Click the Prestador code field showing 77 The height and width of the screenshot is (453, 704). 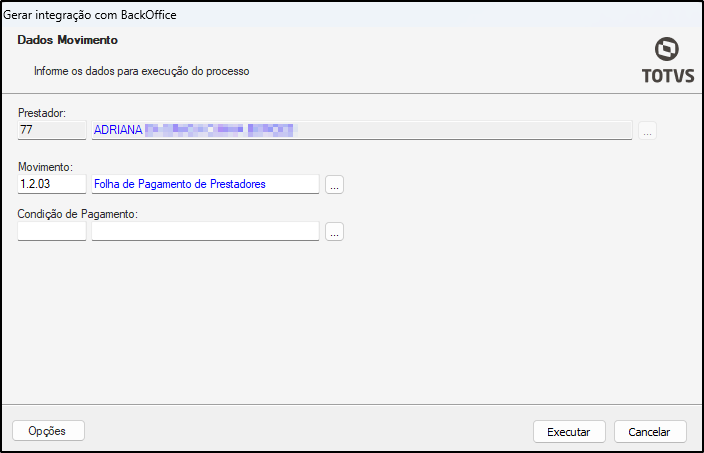pos(52,130)
